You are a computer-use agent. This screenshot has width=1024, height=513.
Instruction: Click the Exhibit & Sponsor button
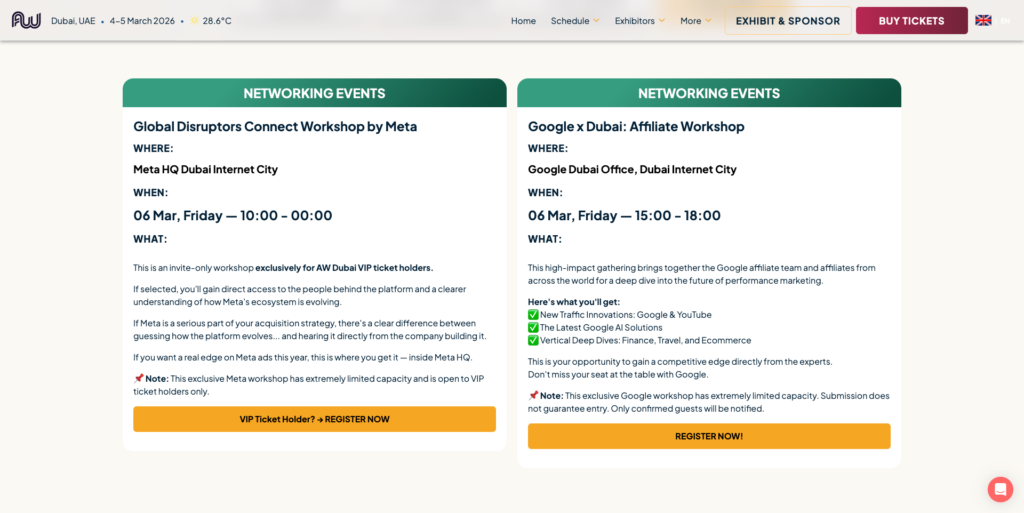(x=788, y=20)
